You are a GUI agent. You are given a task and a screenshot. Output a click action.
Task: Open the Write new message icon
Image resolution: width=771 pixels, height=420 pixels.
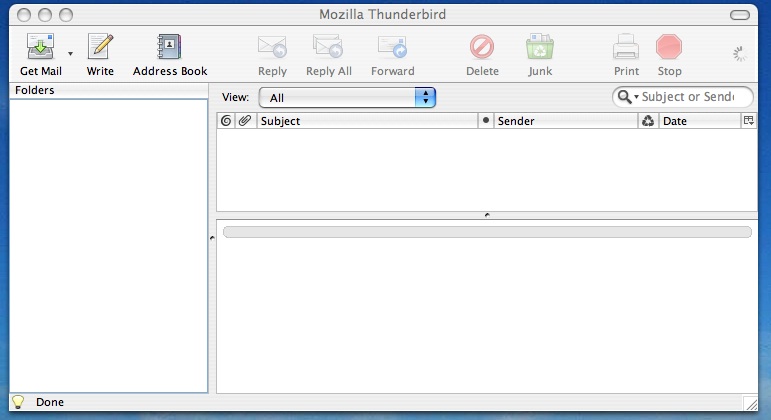[x=100, y=47]
